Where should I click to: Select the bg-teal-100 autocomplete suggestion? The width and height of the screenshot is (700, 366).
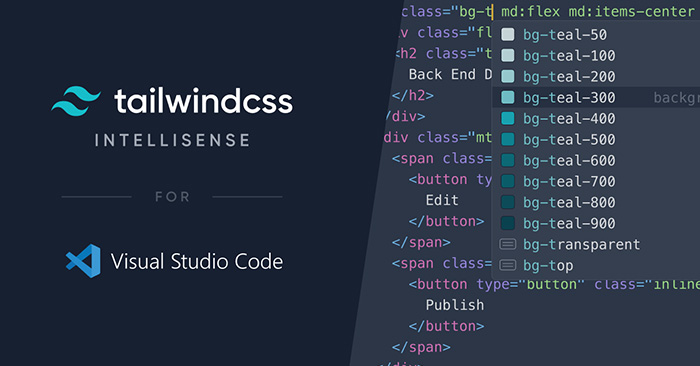[596, 55]
